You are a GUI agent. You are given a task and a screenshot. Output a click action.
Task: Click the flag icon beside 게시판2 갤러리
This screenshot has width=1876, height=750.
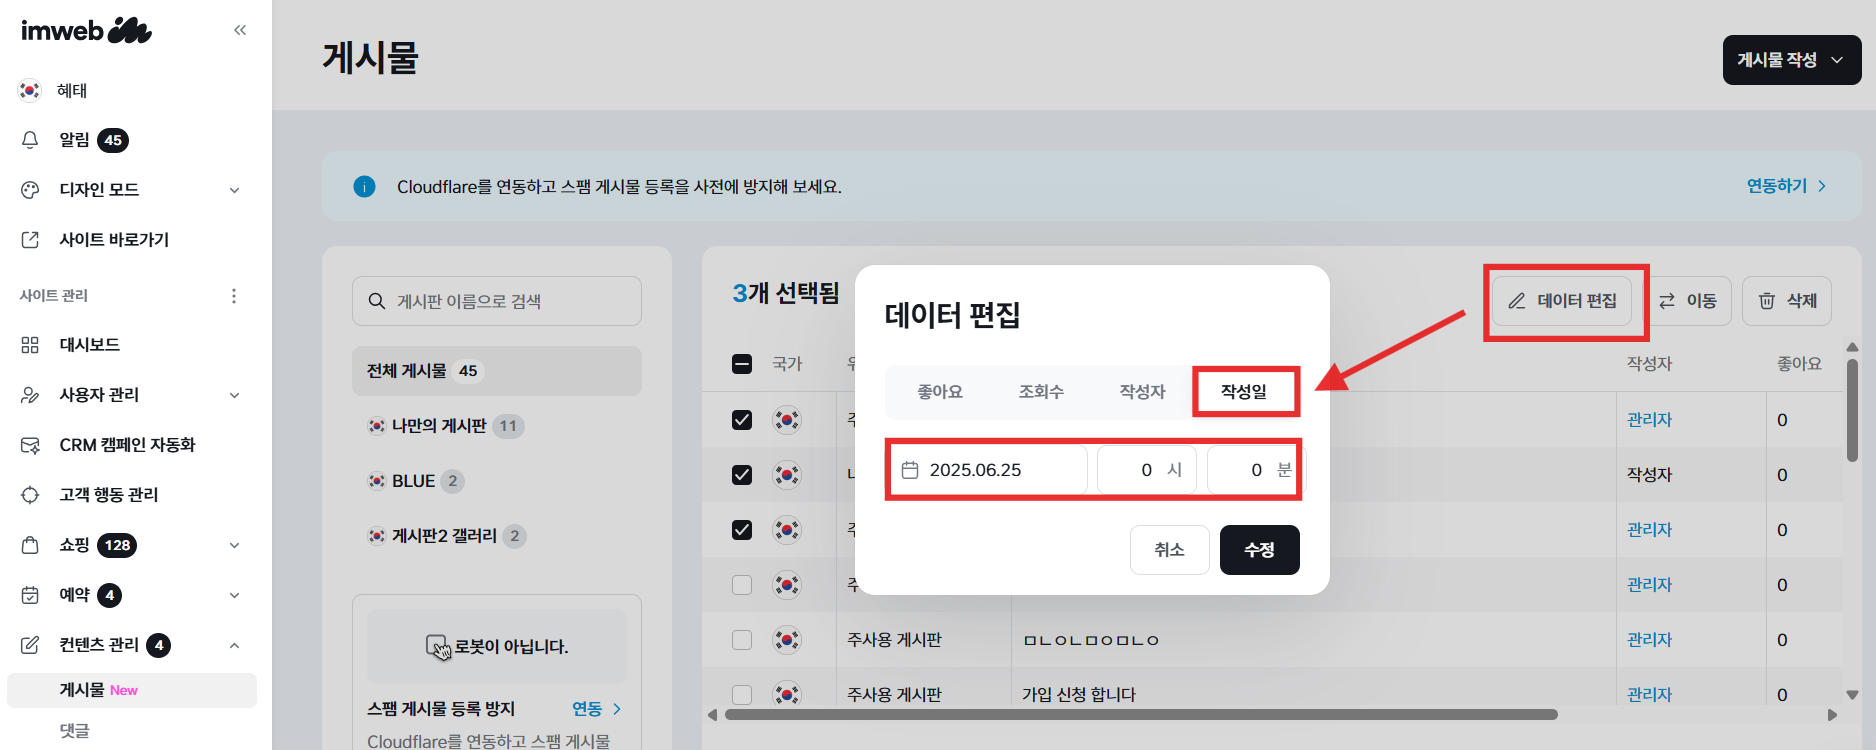[377, 536]
